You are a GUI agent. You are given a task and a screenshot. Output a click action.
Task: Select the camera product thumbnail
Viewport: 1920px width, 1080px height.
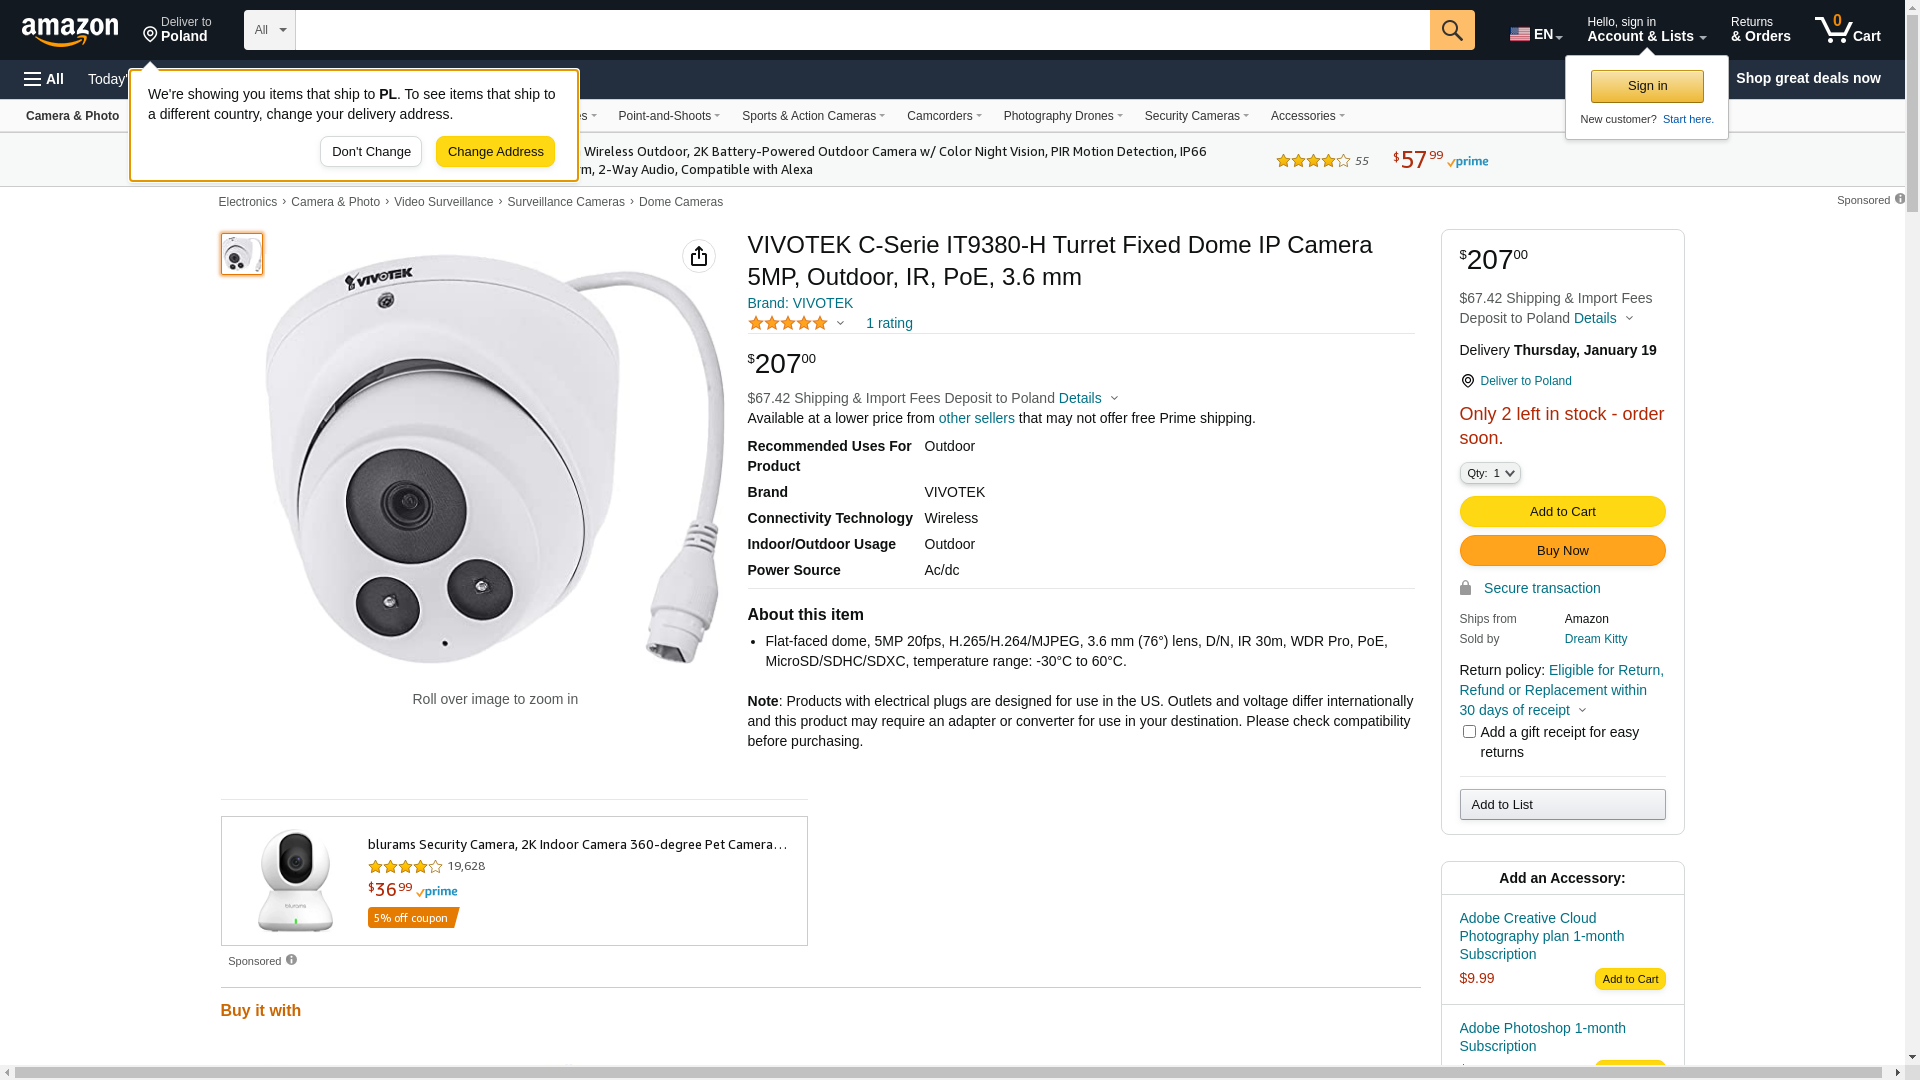(x=242, y=254)
